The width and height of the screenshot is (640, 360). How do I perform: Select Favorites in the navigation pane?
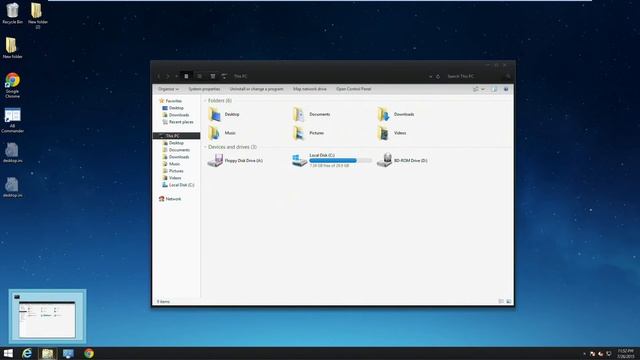click(171, 101)
